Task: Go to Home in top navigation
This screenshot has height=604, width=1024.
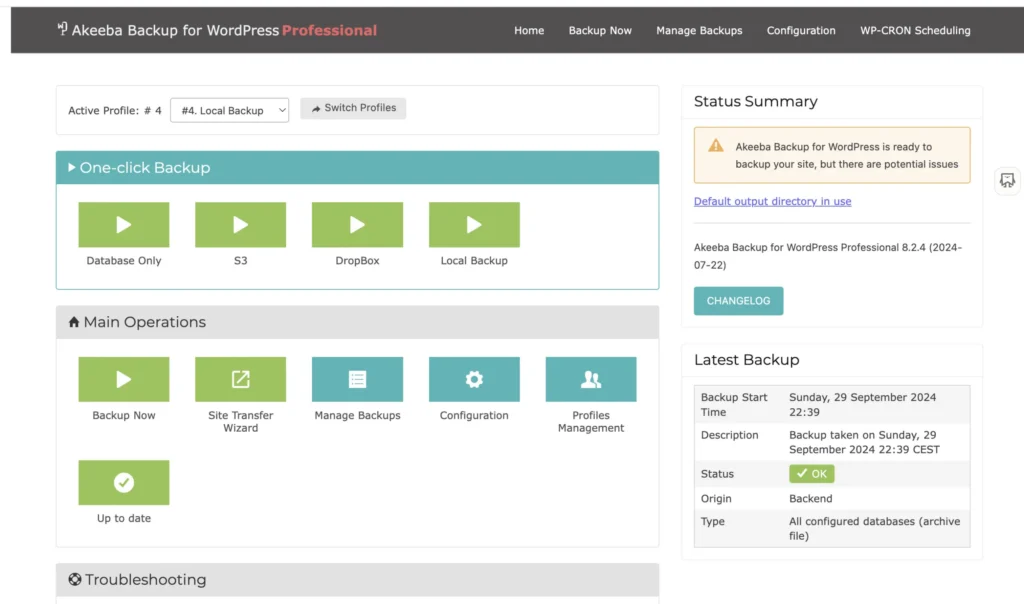Action: pos(529,30)
